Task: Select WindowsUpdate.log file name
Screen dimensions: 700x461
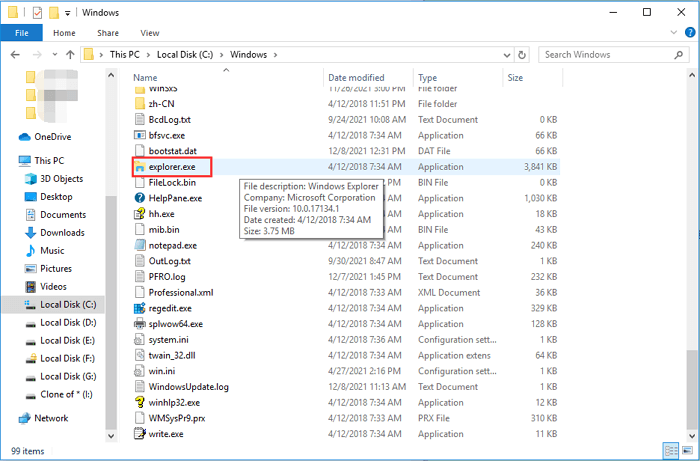Action: pyautogui.click(x=188, y=387)
